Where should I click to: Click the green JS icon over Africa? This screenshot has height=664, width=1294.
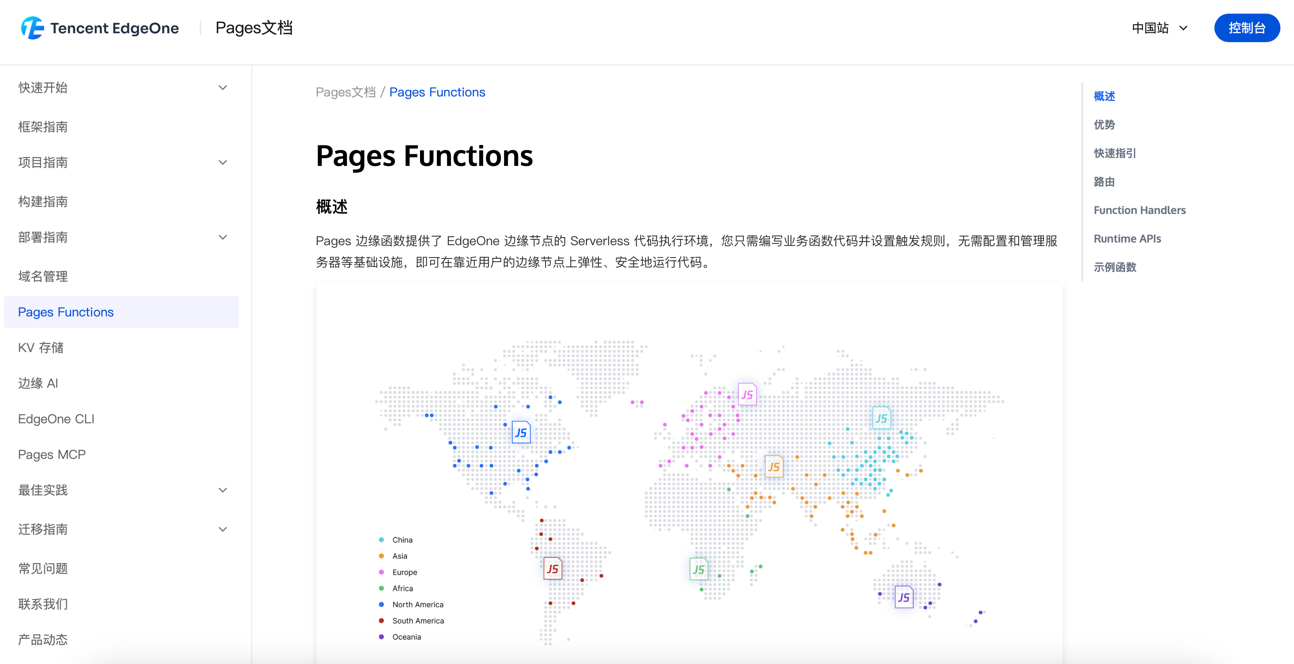[x=698, y=569]
